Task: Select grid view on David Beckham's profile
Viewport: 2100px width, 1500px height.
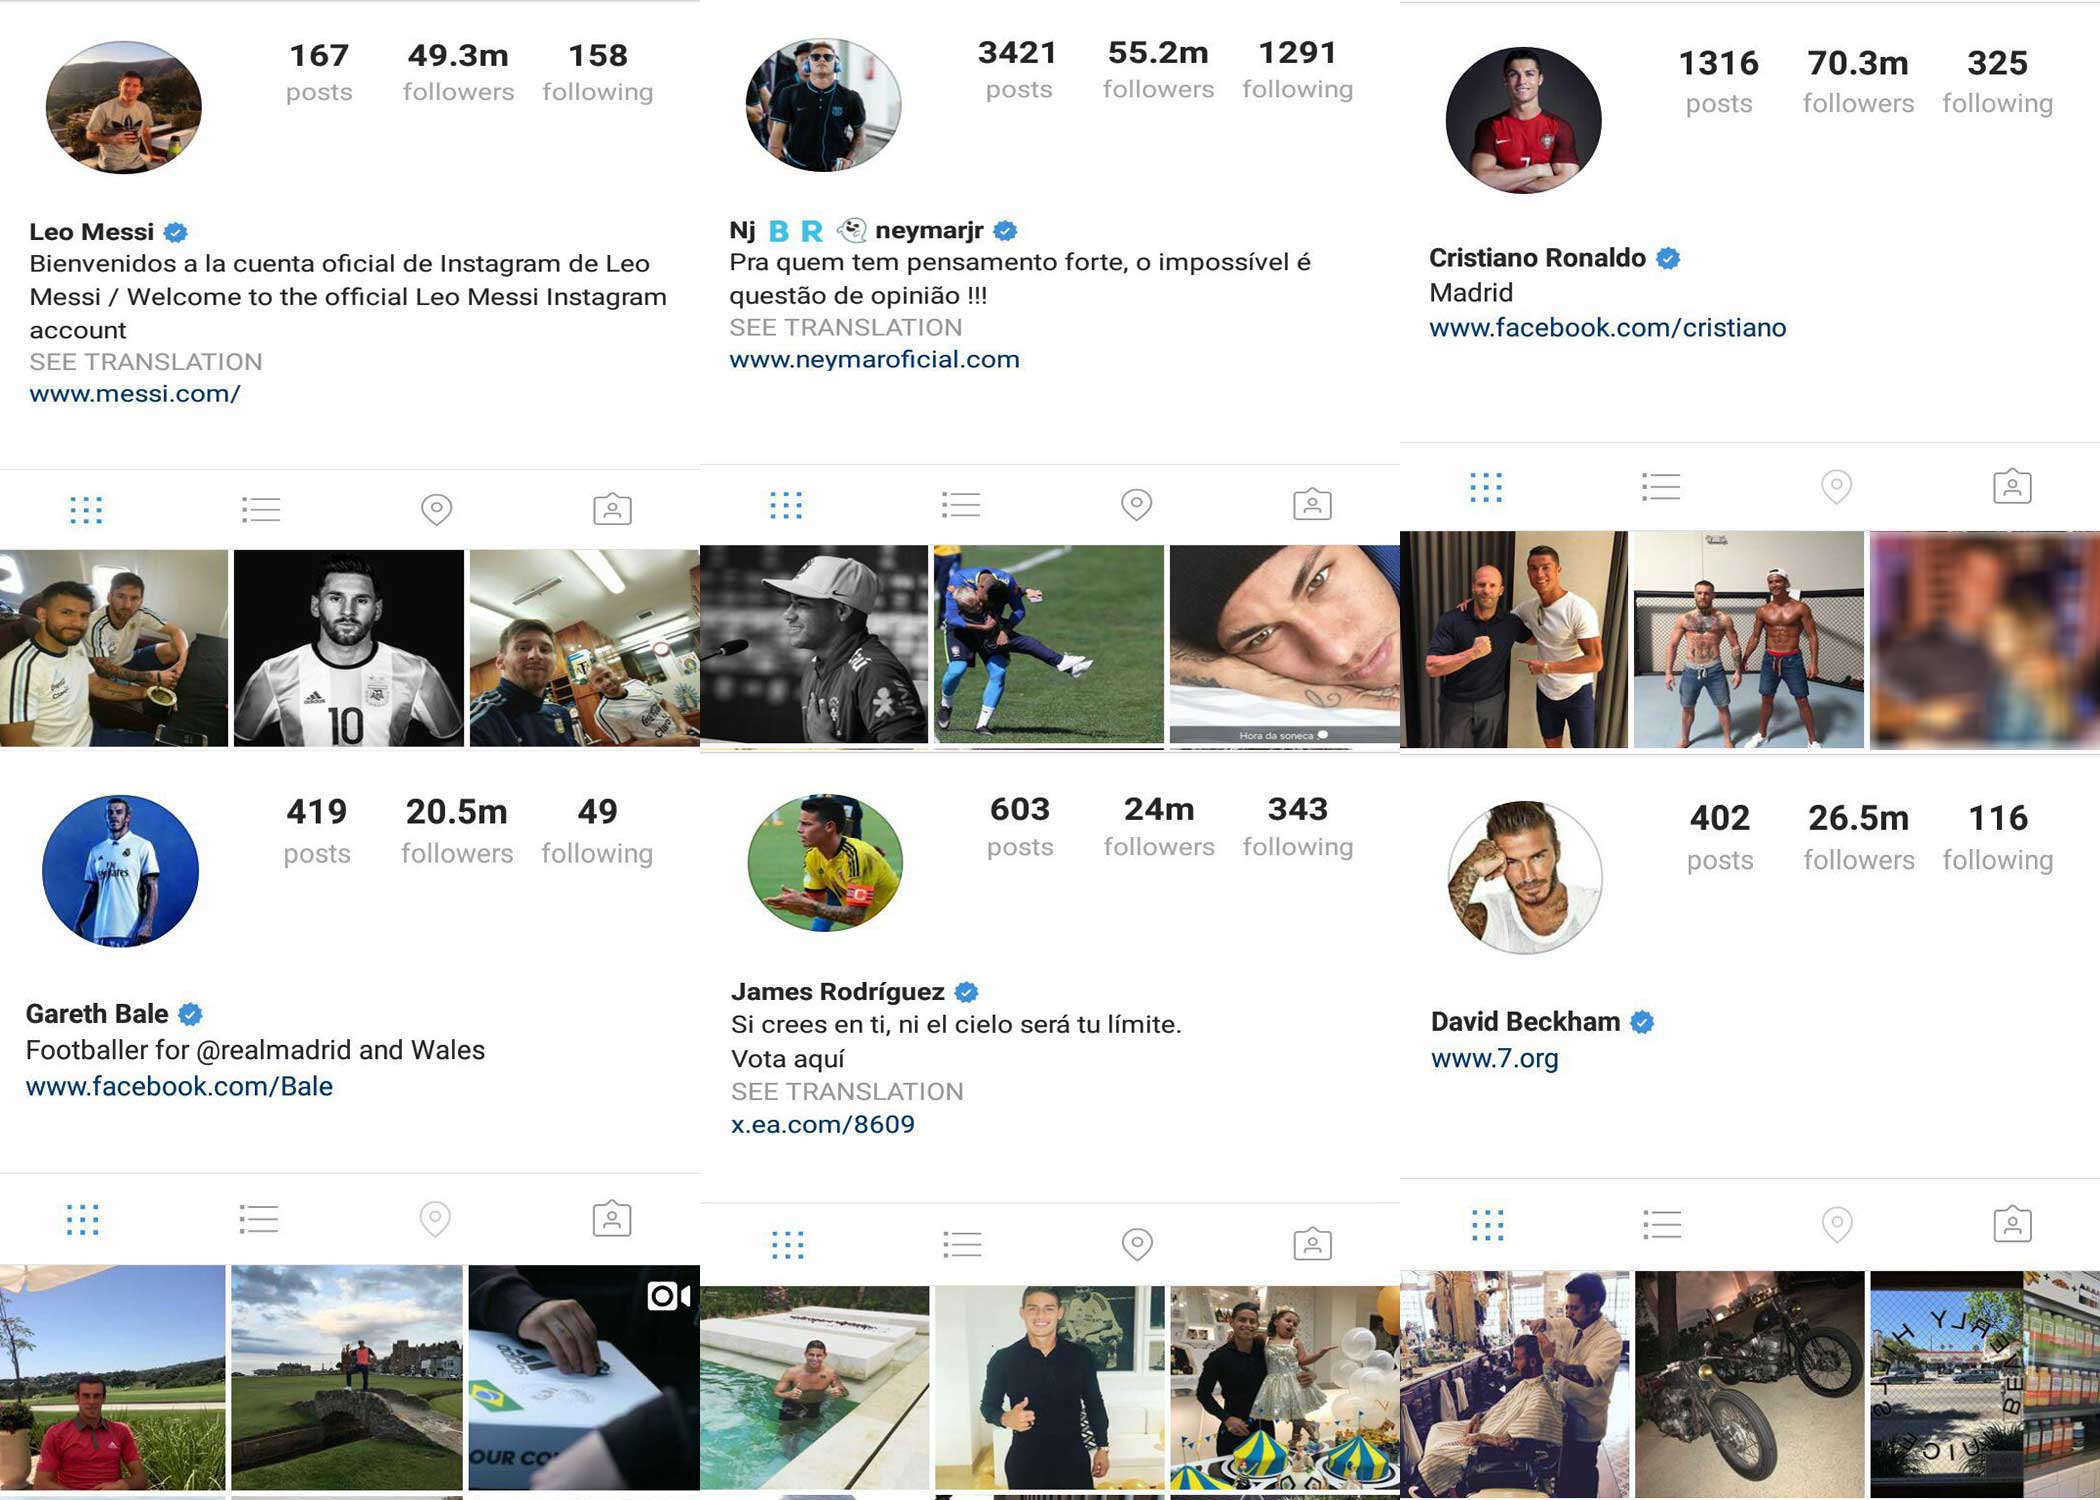Action: tap(1487, 1225)
